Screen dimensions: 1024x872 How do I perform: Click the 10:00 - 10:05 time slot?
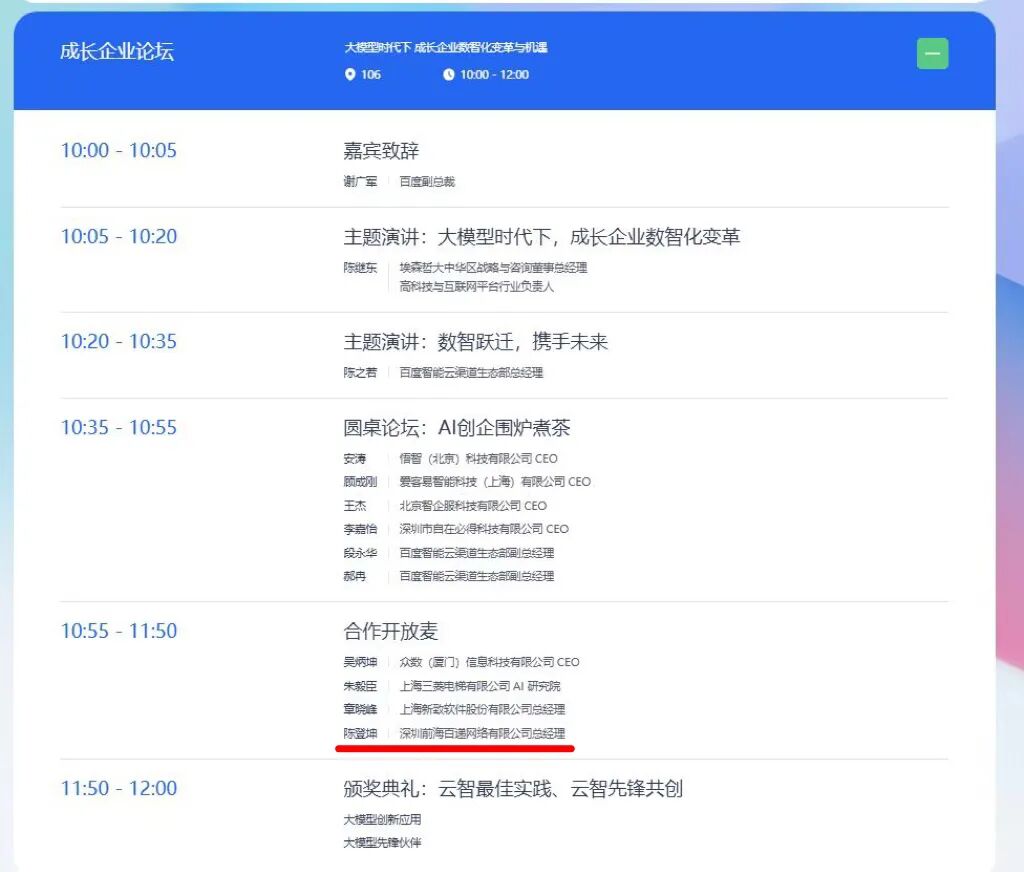tap(119, 150)
